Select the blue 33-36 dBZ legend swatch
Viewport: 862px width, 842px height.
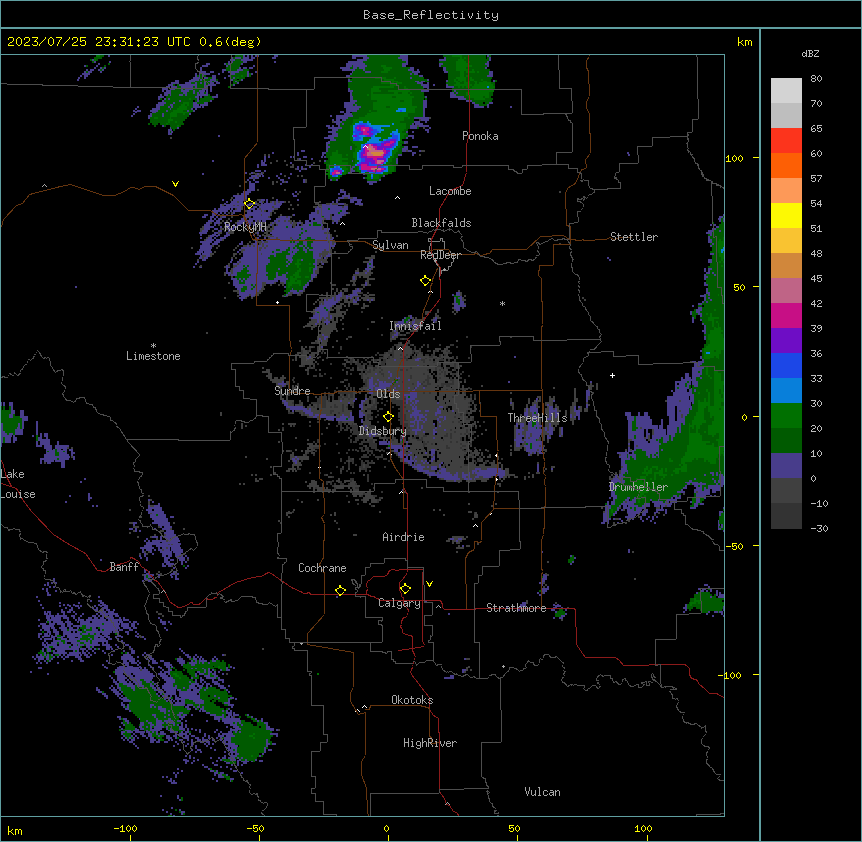(786, 365)
